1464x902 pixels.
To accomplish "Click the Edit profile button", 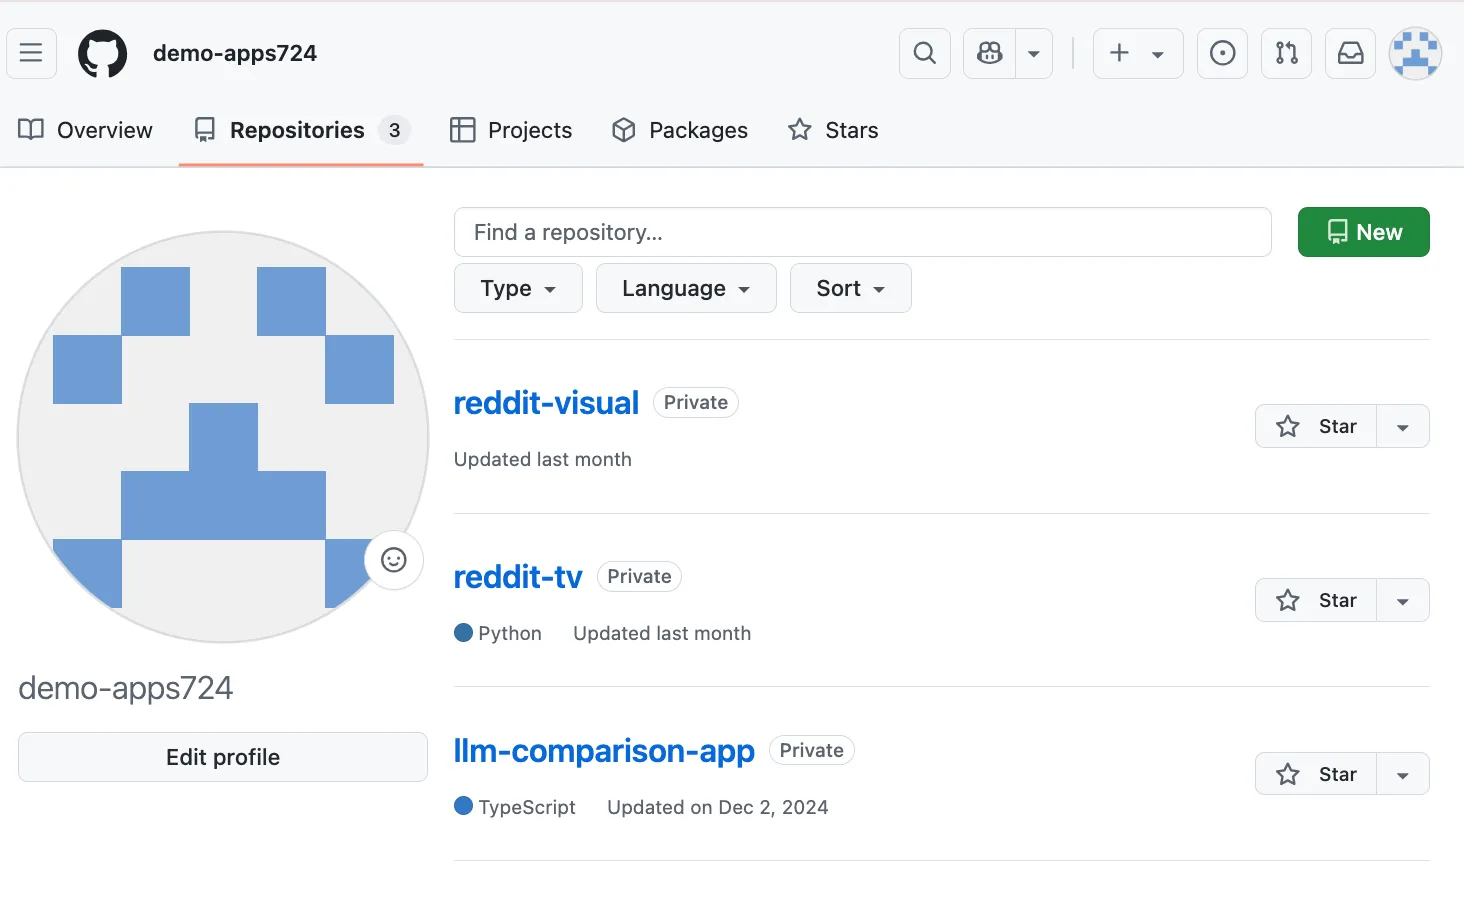I will [222, 757].
